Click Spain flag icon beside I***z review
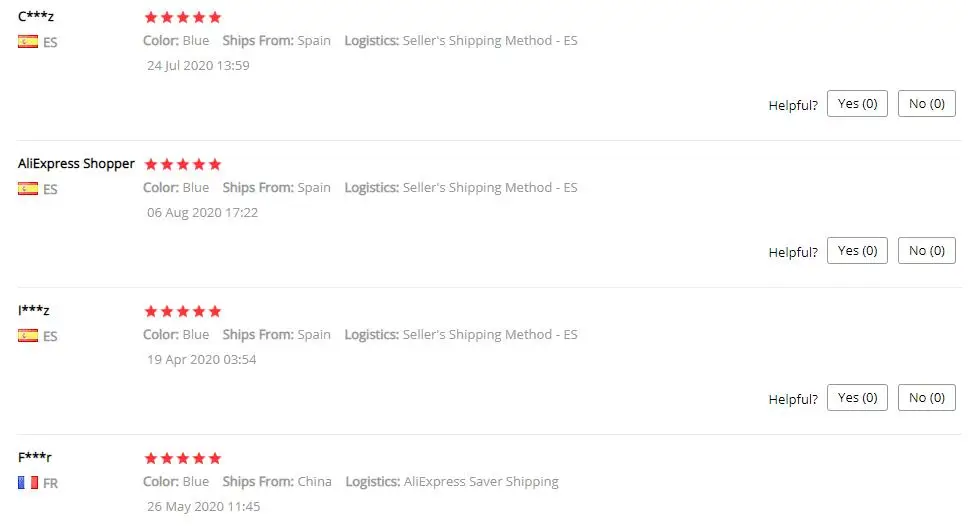This screenshot has width=968, height=526. point(28,335)
